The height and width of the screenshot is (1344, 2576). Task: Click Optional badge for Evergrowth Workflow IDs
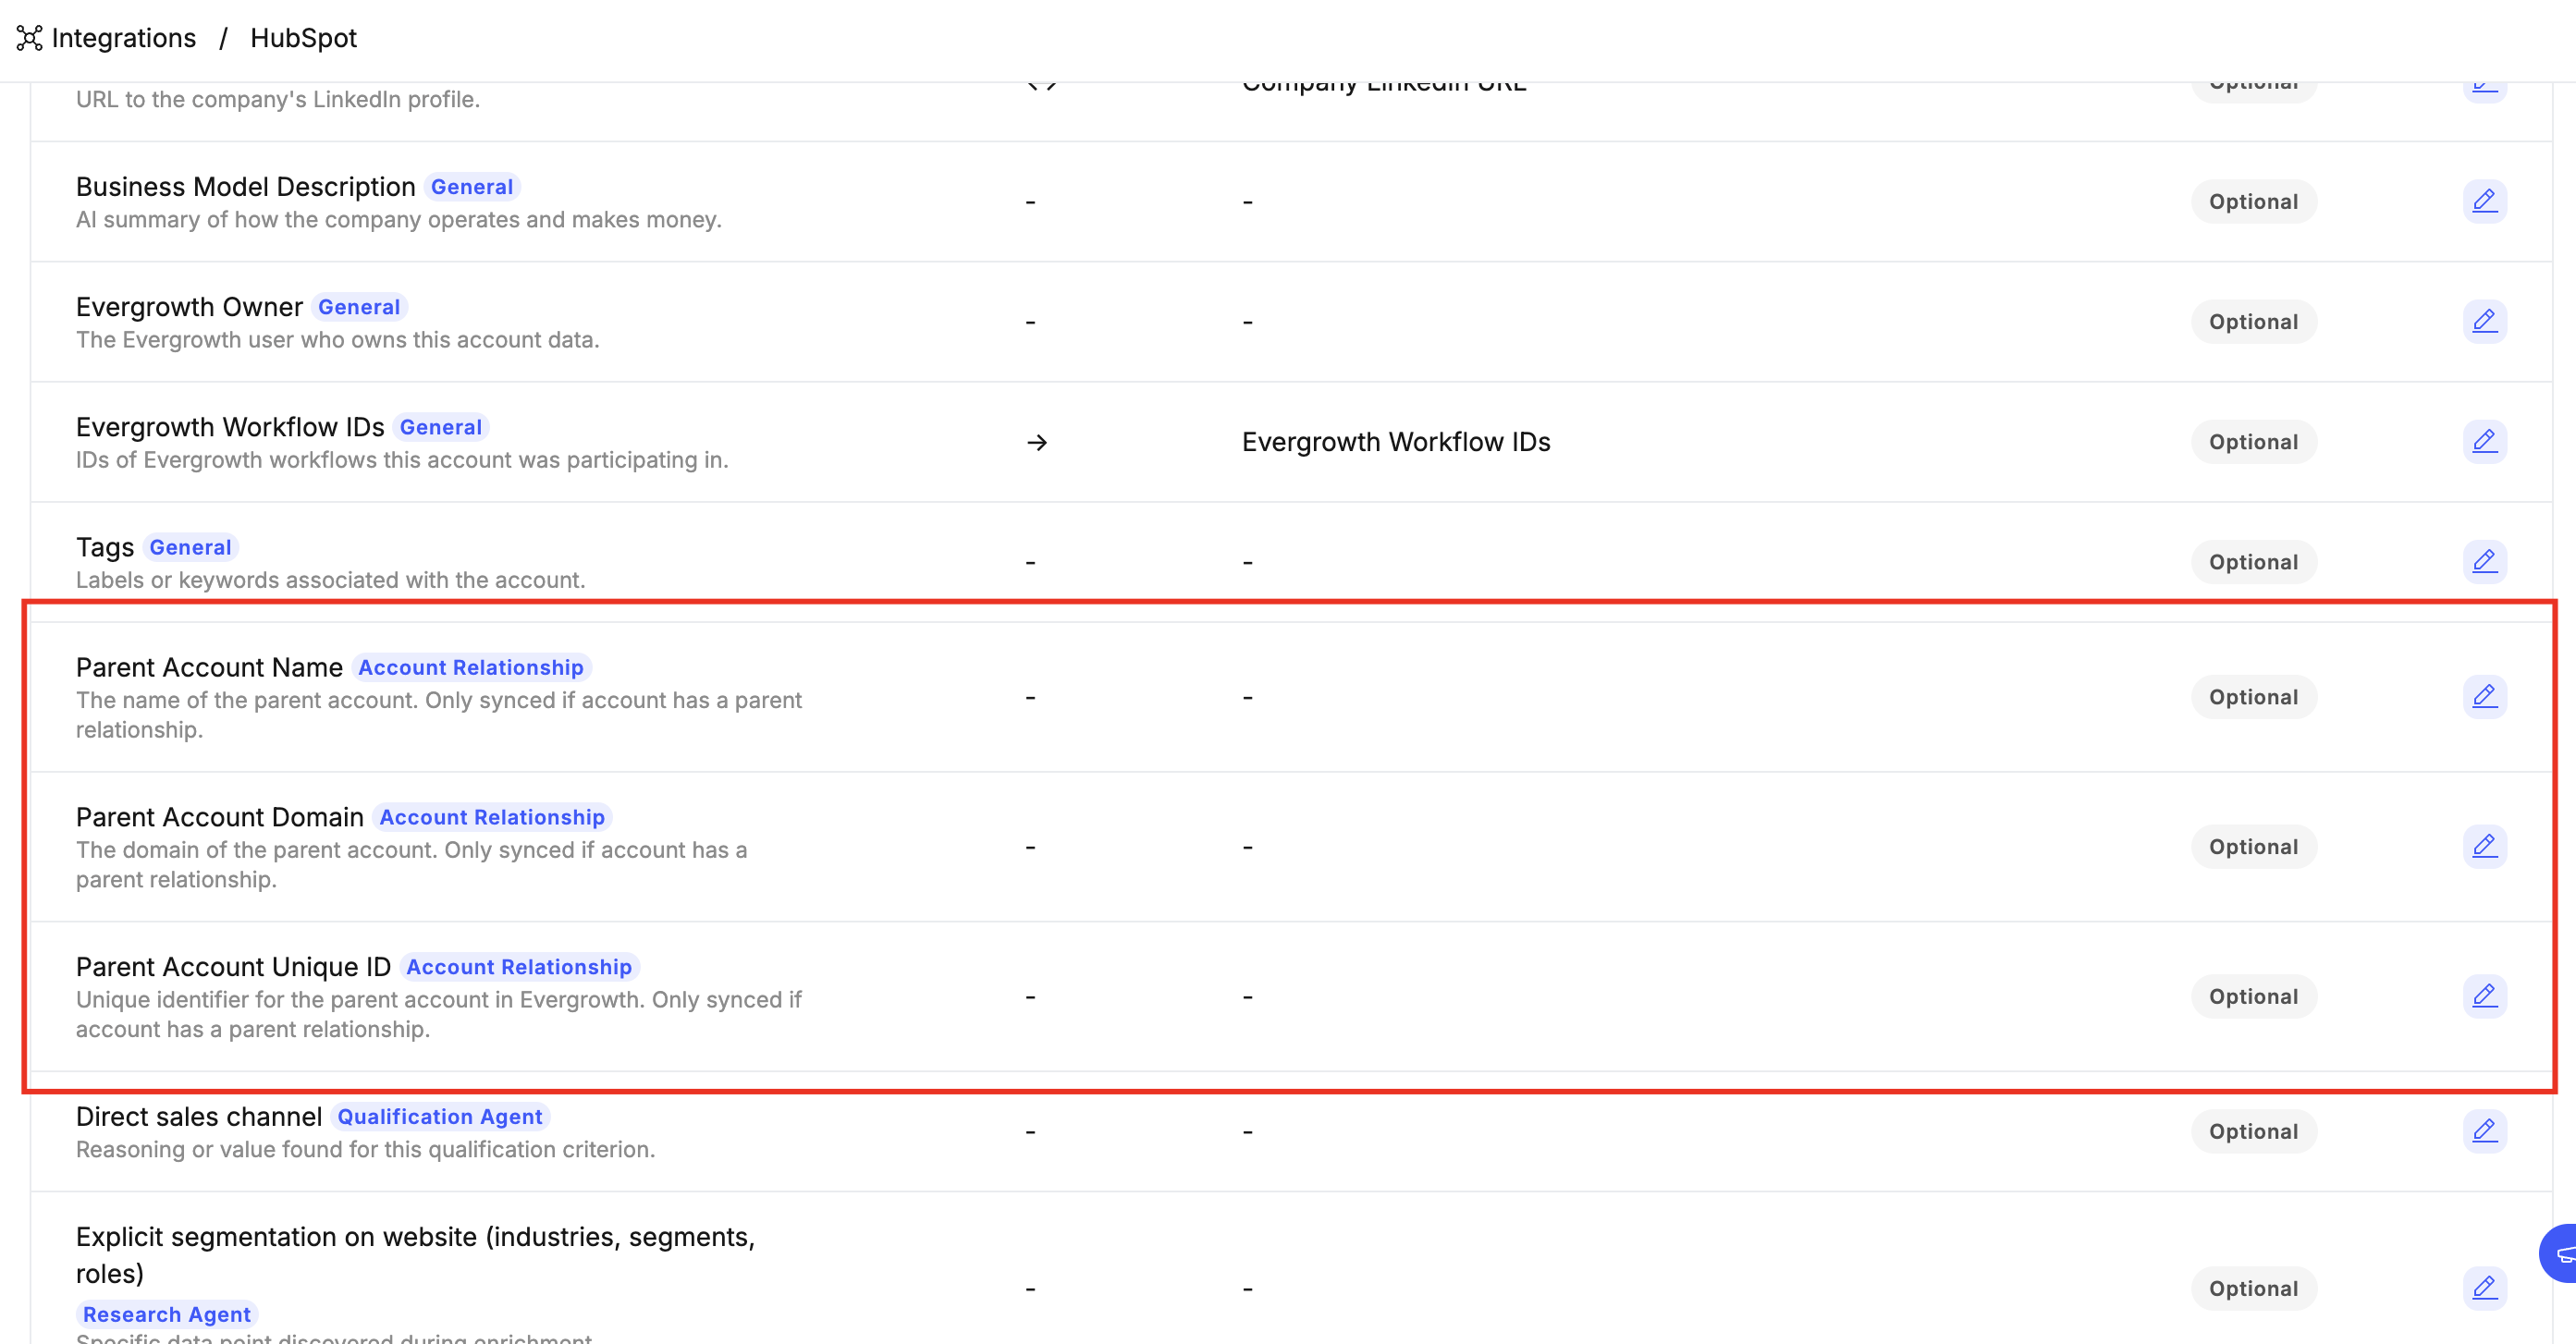[x=2253, y=442]
